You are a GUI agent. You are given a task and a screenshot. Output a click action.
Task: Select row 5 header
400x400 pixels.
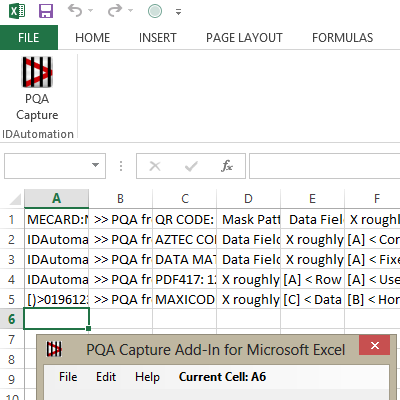pyautogui.click(x=12, y=299)
